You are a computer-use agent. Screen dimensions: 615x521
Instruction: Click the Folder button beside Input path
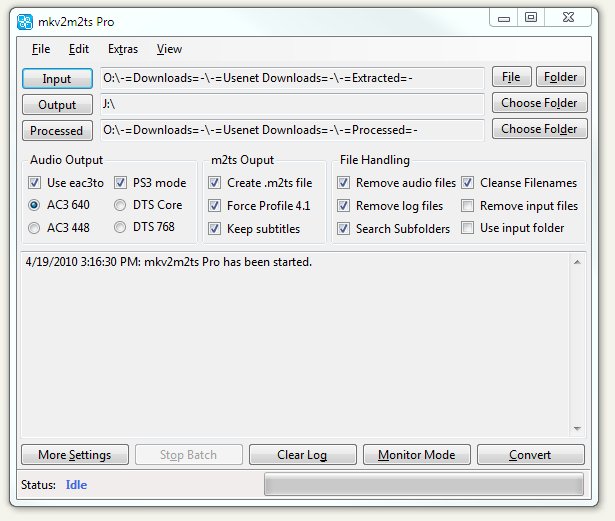tap(560, 77)
